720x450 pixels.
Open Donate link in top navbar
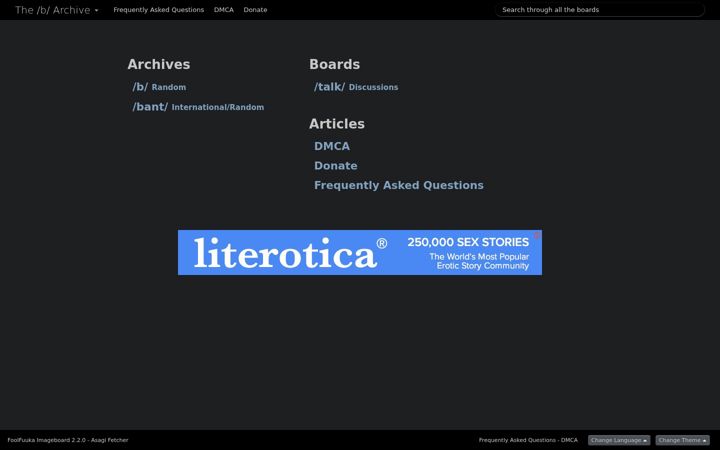pos(255,10)
